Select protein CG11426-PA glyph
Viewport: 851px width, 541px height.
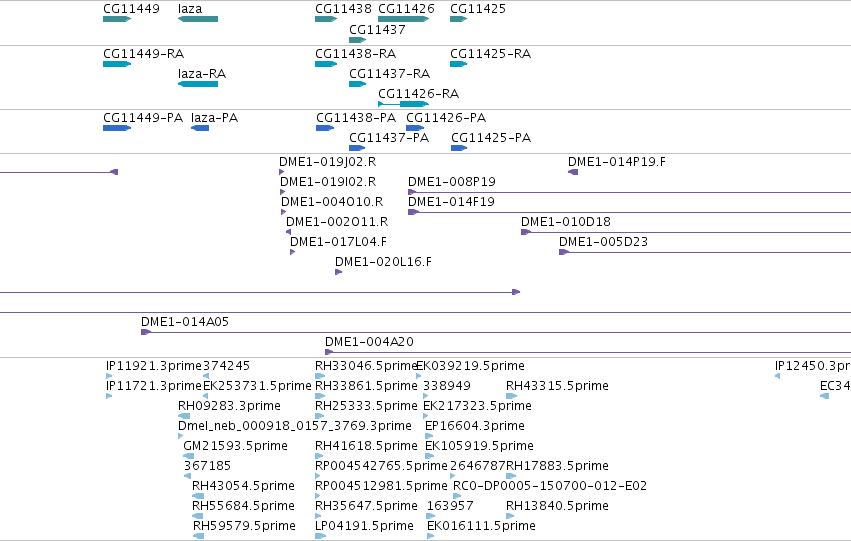pos(415,128)
